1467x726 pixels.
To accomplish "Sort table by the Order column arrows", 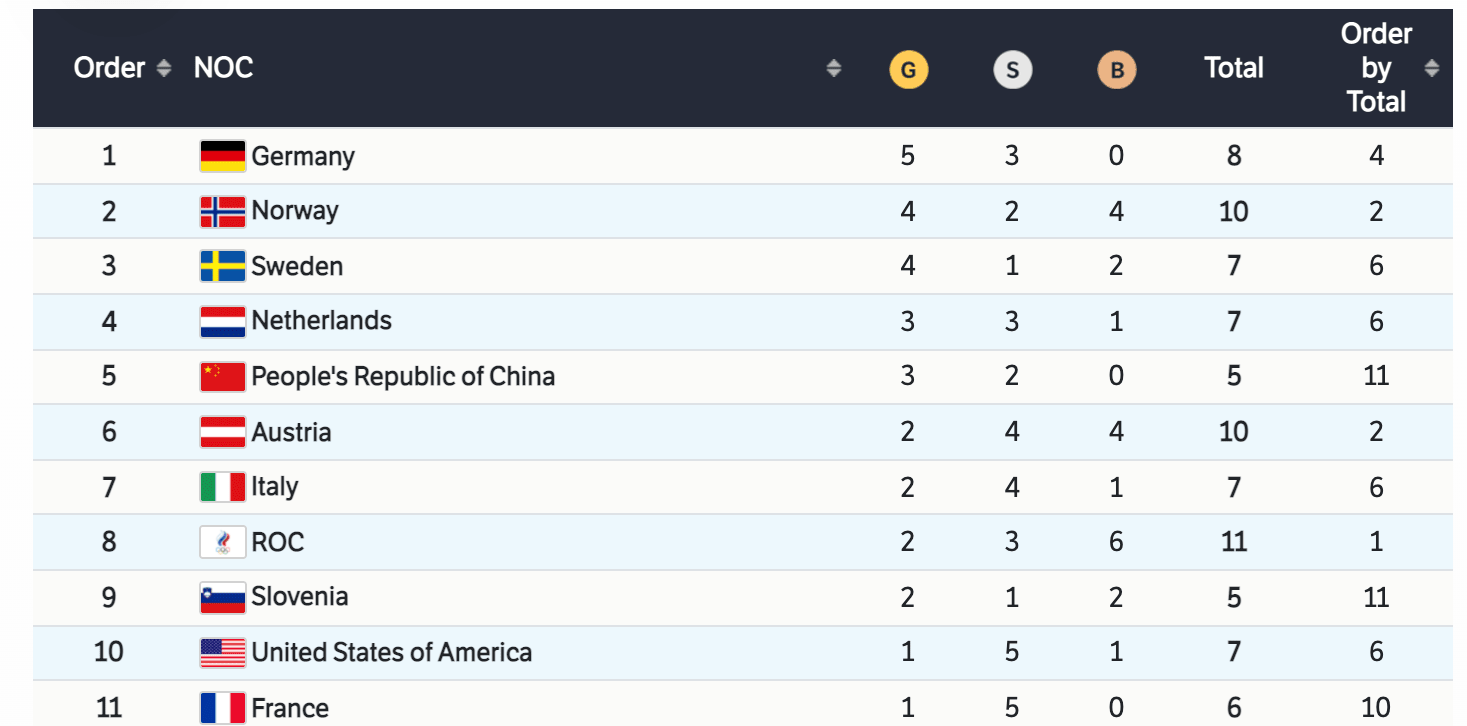I will tap(164, 68).
